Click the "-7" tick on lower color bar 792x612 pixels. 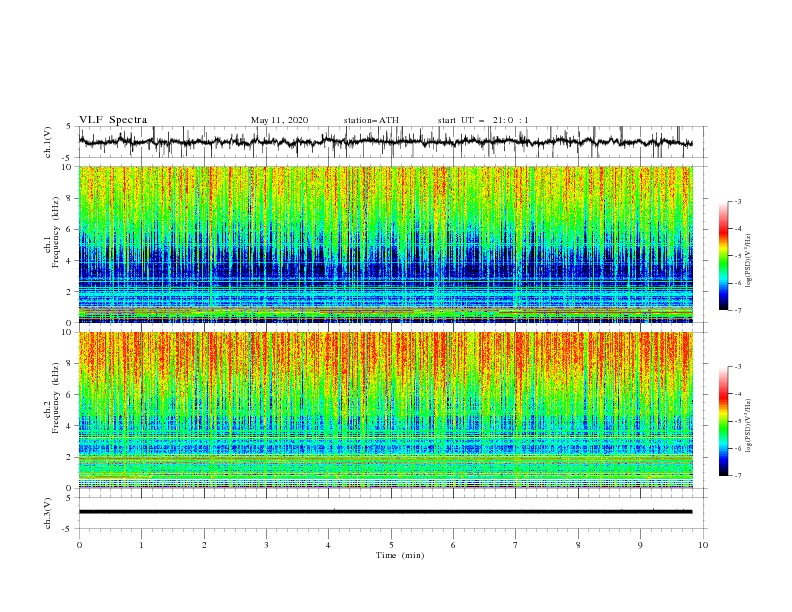738,476
